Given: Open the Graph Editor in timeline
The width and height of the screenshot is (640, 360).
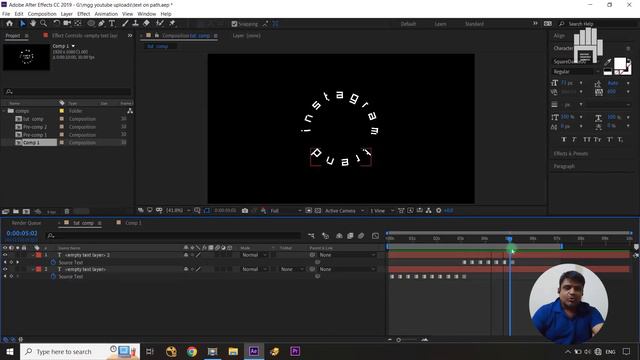Looking at the screenshot, I should point(376,236).
